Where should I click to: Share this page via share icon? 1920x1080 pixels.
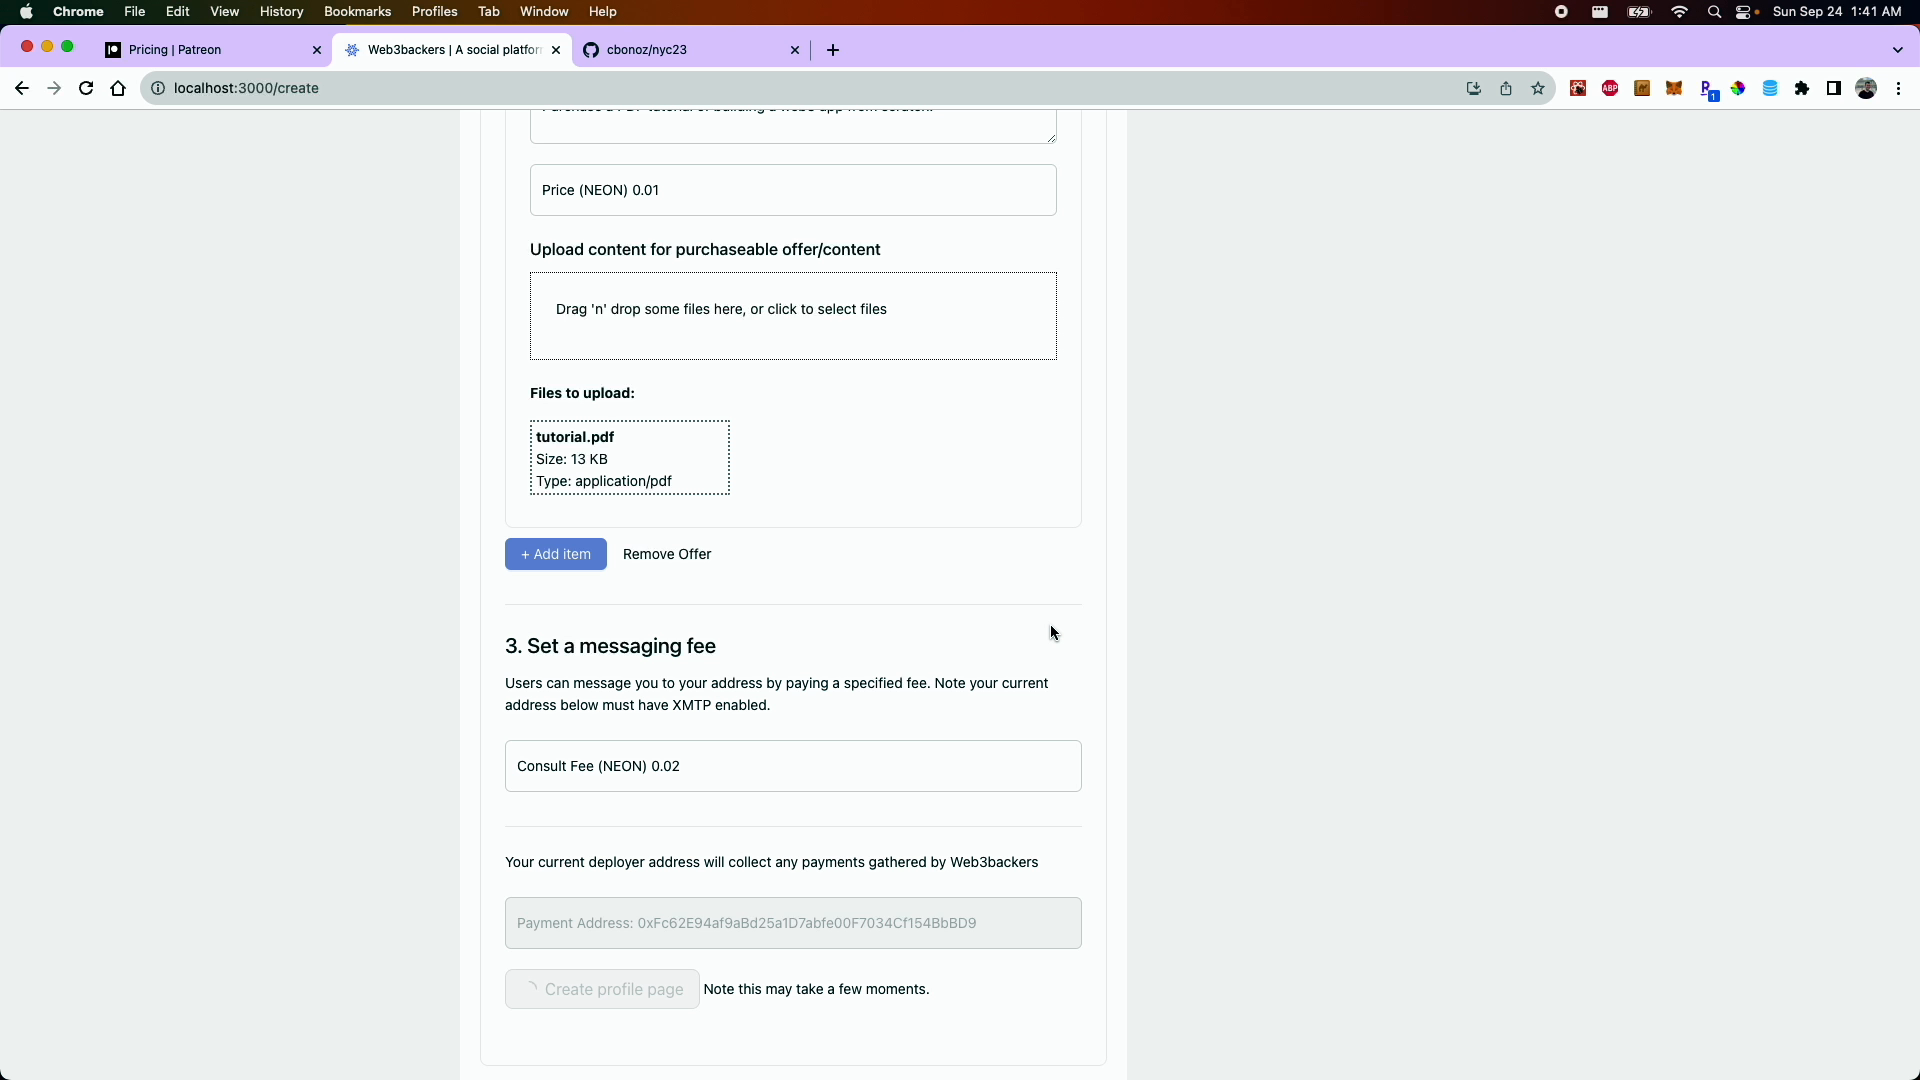(1506, 88)
